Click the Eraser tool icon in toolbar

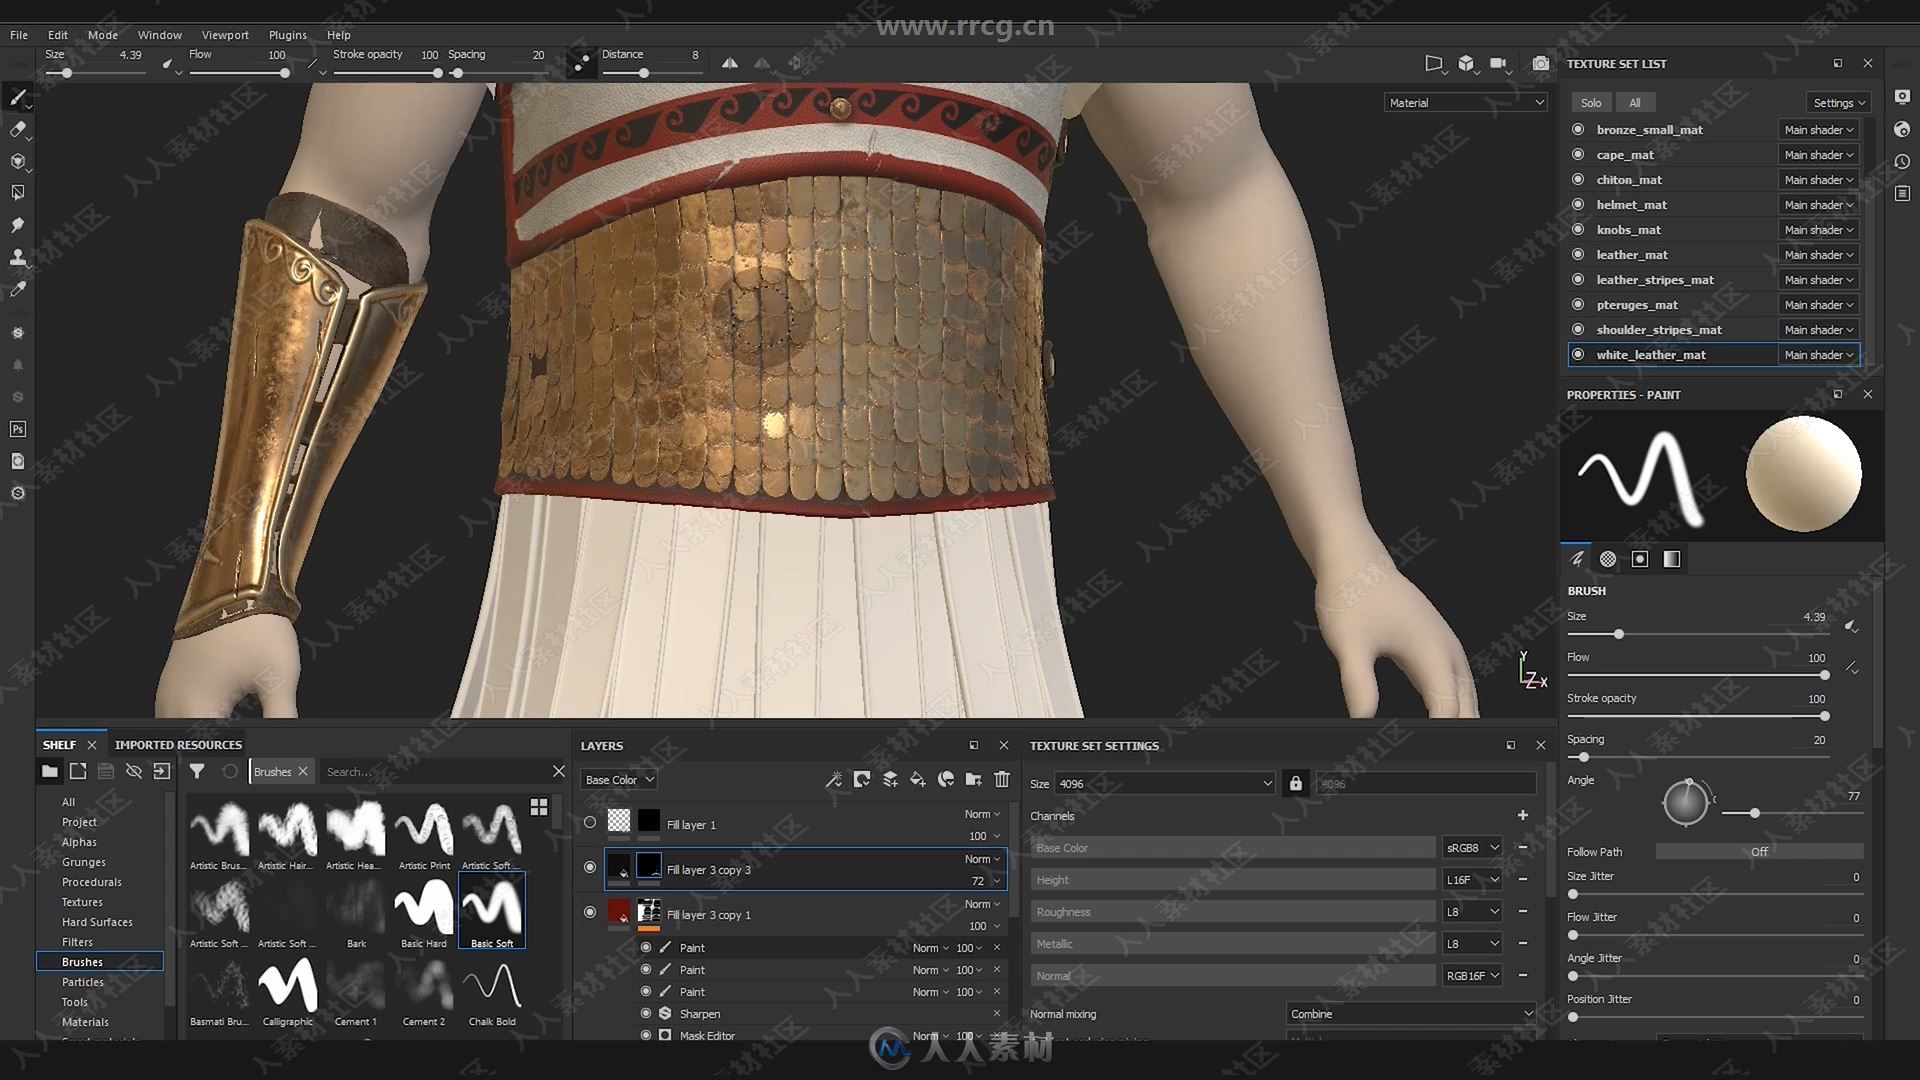point(17,129)
